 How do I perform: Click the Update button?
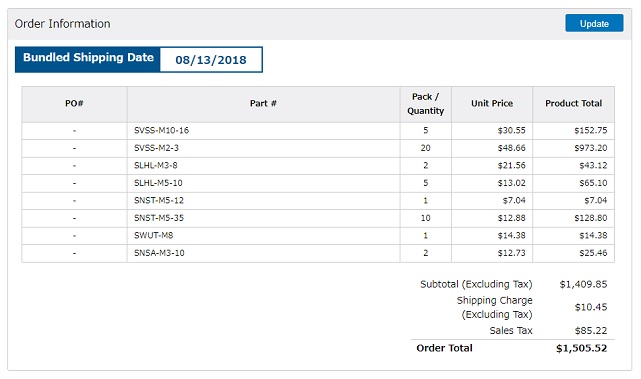pyautogui.click(x=594, y=23)
